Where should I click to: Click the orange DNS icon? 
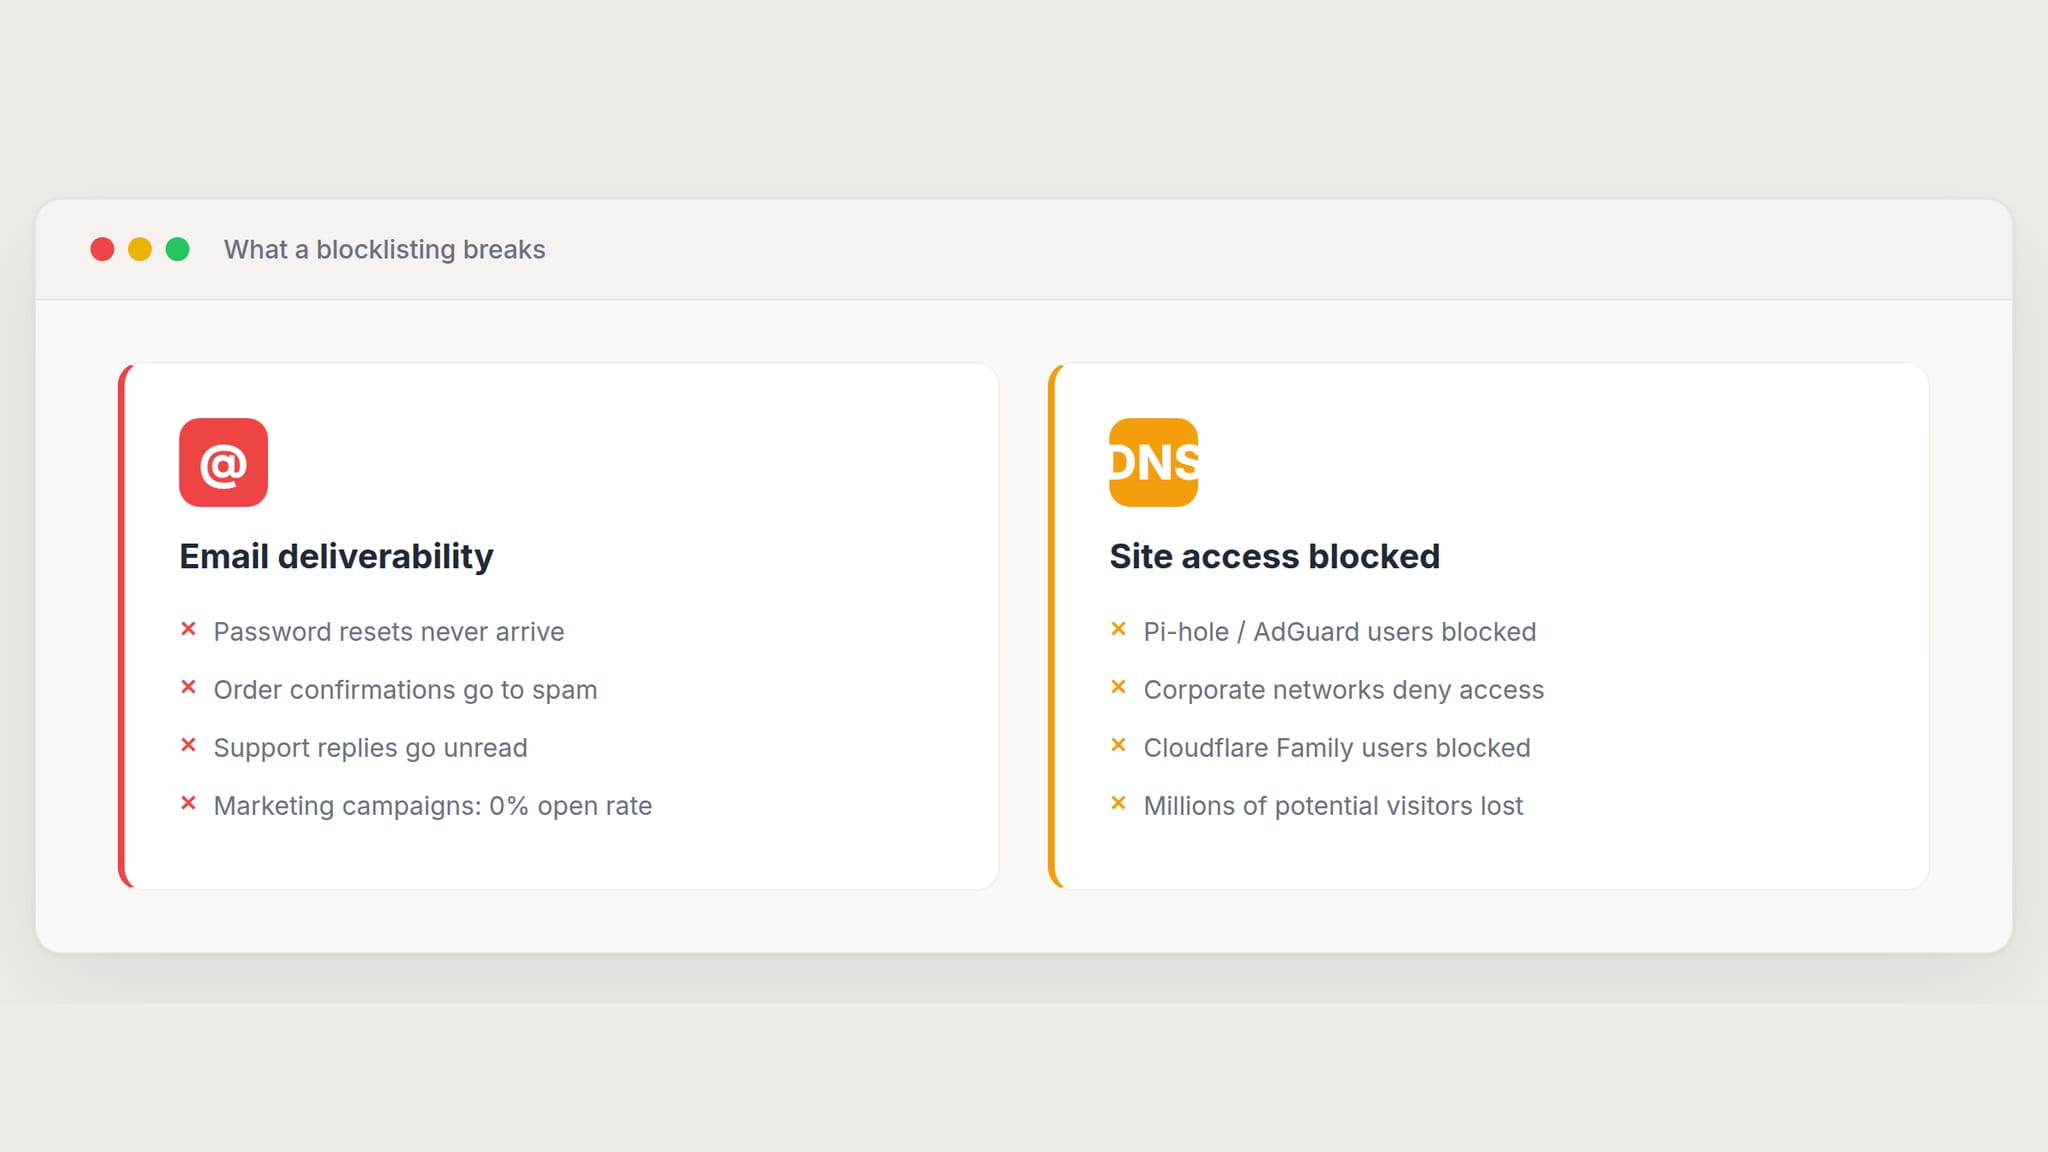pyautogui.click(x=1153, y=462)
